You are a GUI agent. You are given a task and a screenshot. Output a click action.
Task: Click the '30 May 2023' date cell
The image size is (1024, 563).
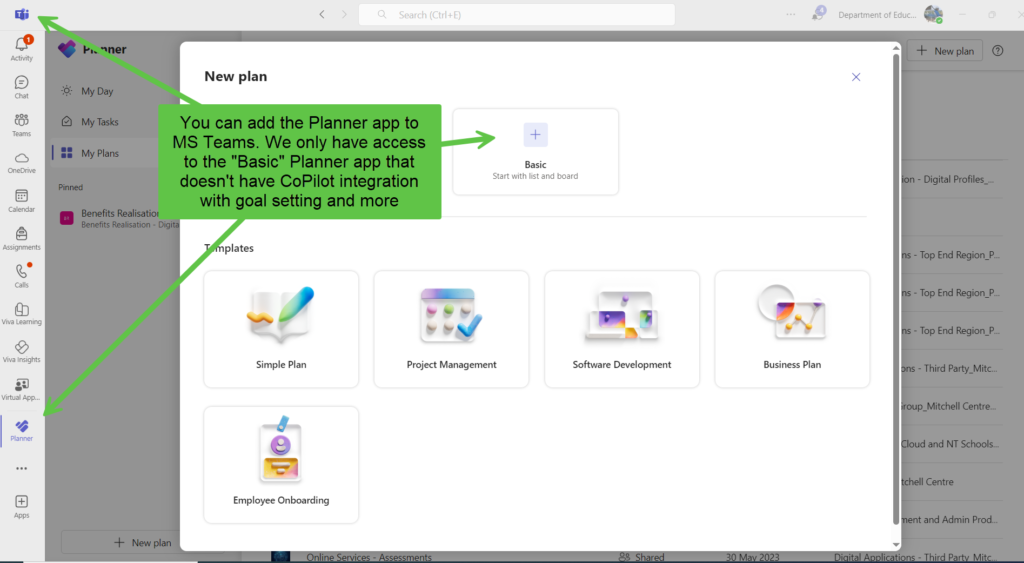coord(752,557)
